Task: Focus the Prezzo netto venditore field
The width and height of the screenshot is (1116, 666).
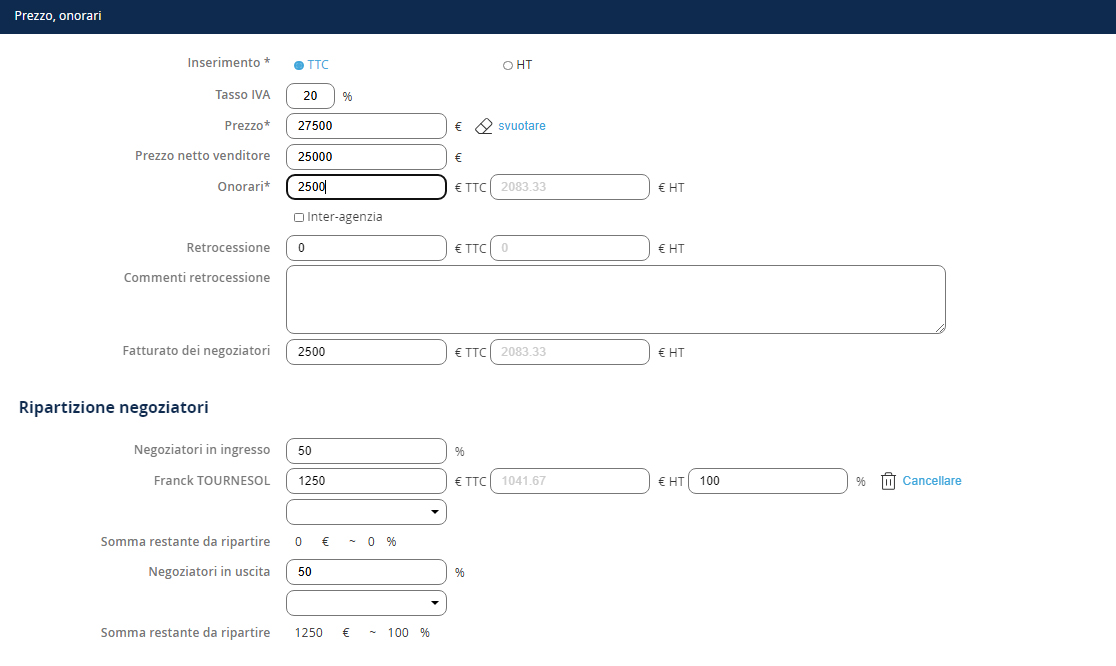Action: (x=366, y=157)
